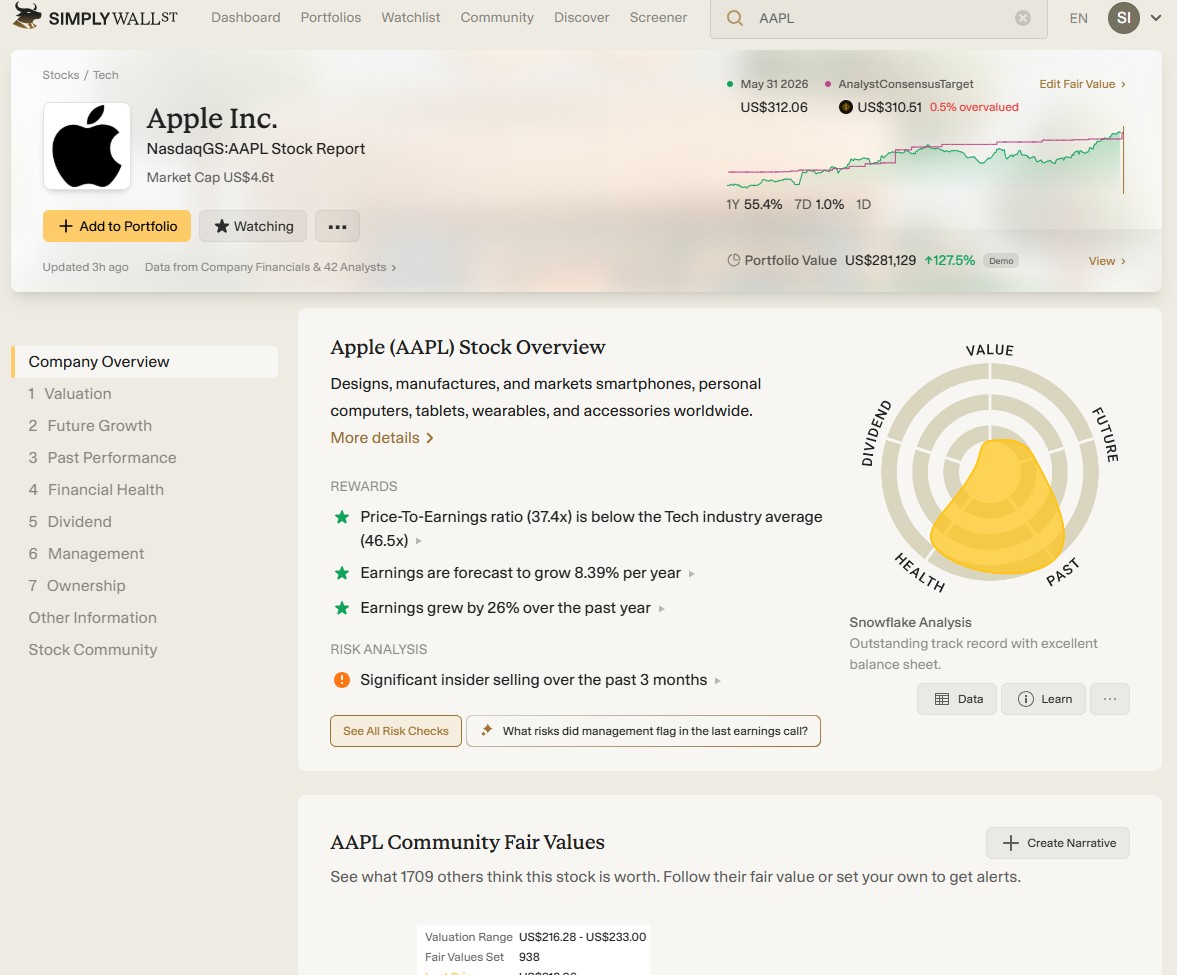Open the Discover menu

pyautogui.click(x=582, y=17)
